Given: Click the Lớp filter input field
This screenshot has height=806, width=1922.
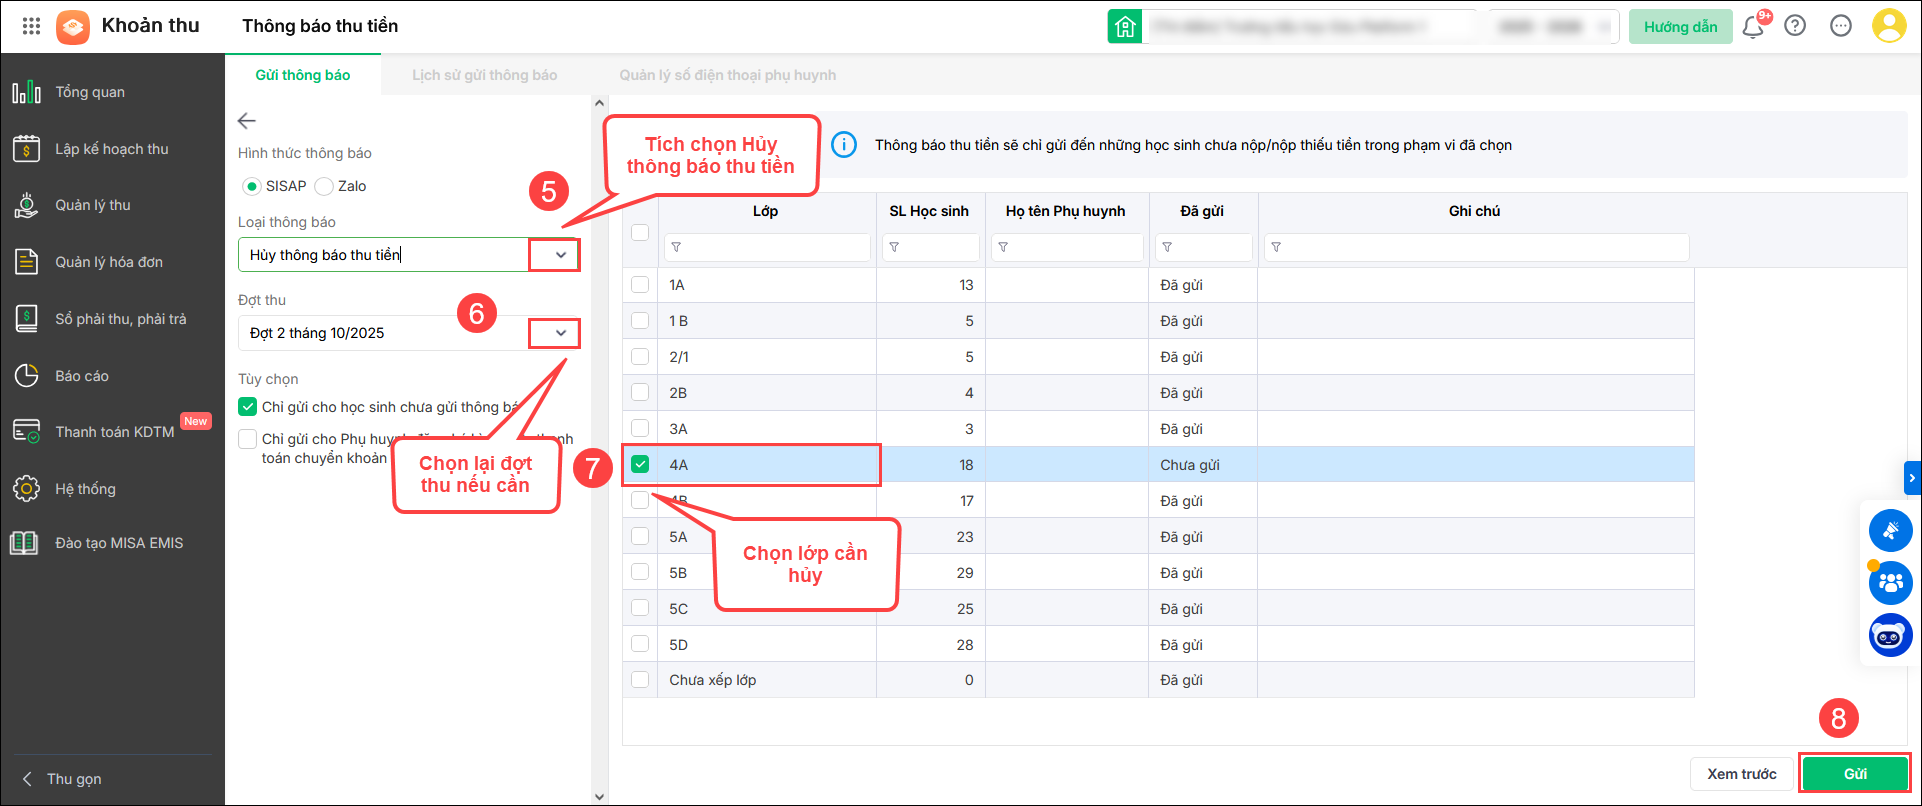Looking at the screenshot, I should click(766, 247).
